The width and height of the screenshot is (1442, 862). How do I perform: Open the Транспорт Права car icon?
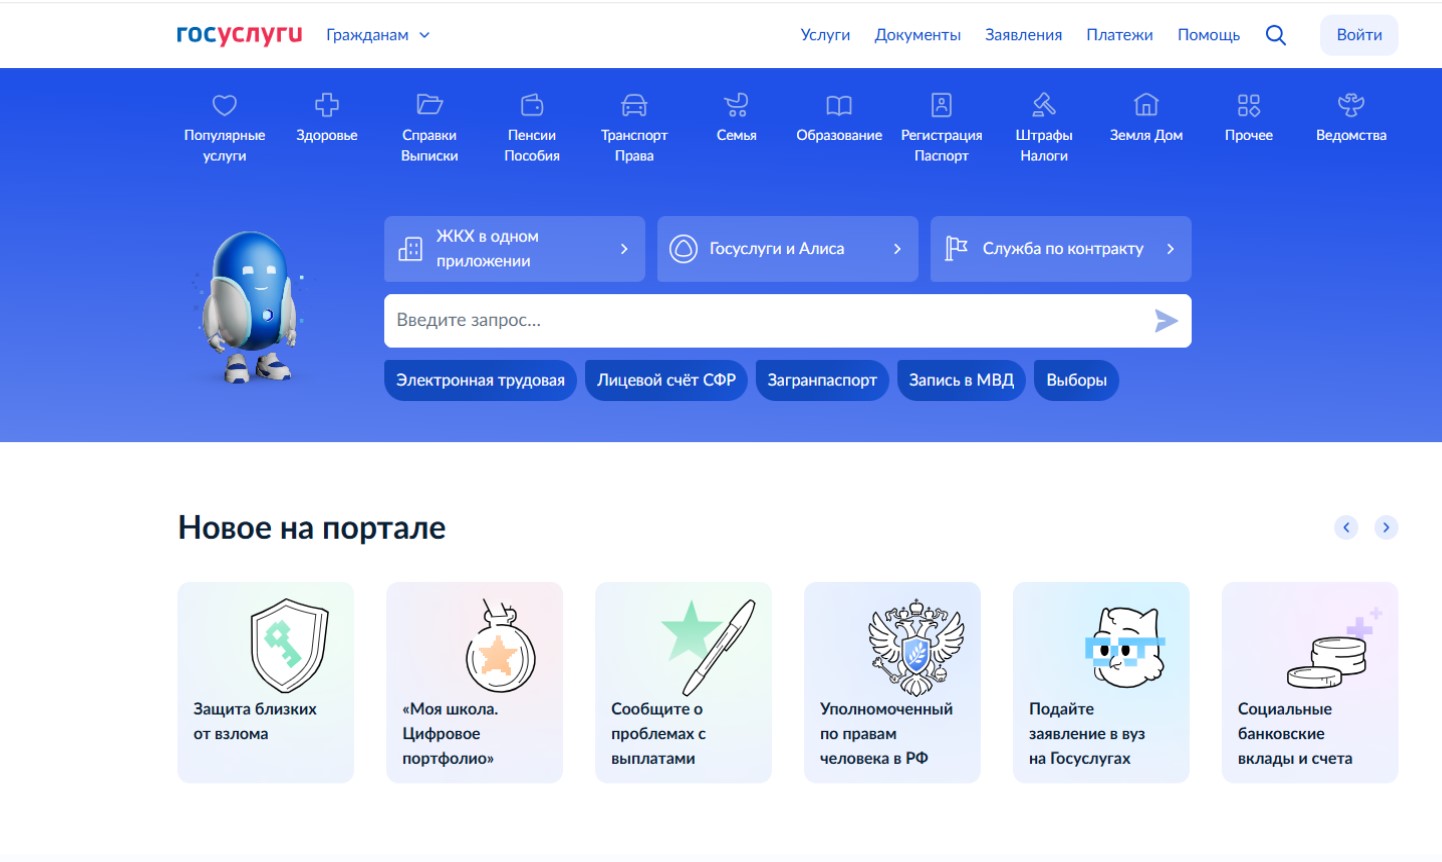[634, 105]
